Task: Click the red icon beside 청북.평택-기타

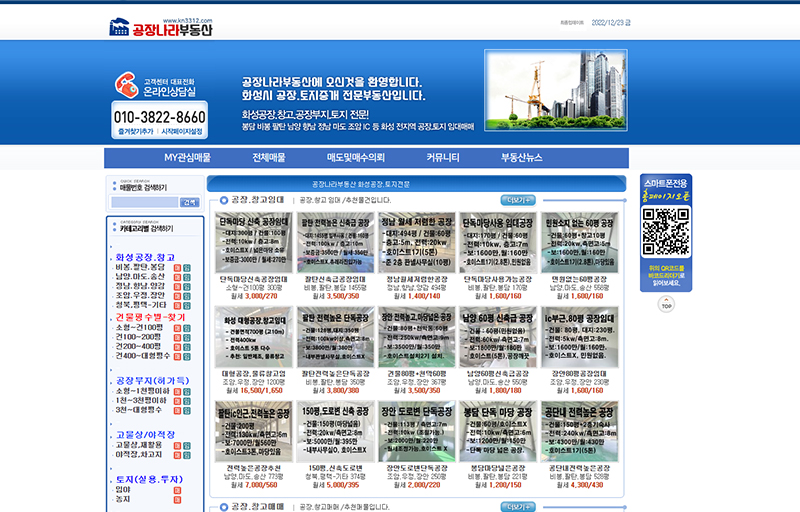Action: pyautogui.click(x=177, y=305)
